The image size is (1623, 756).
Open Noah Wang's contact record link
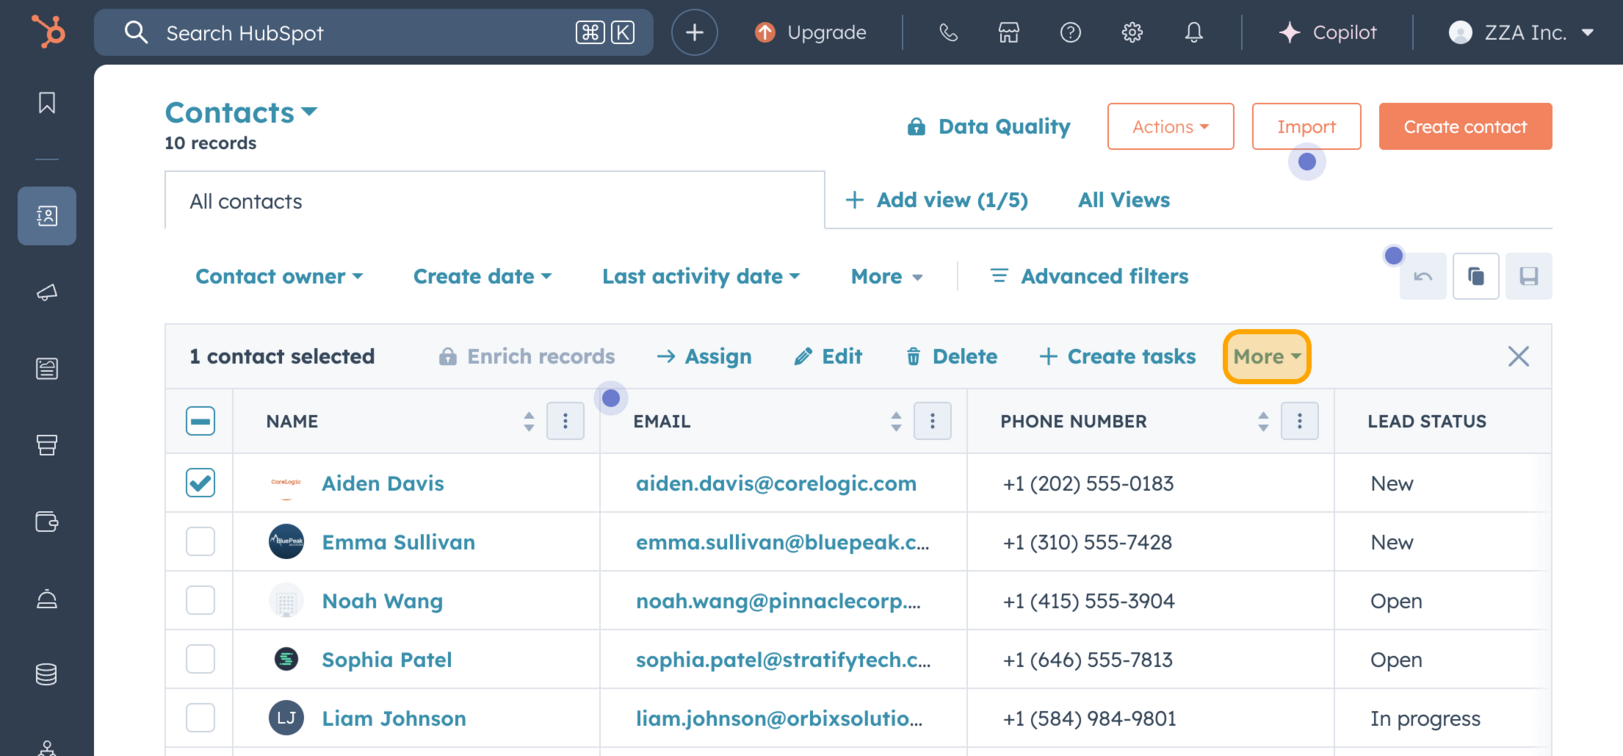(382, 601)
